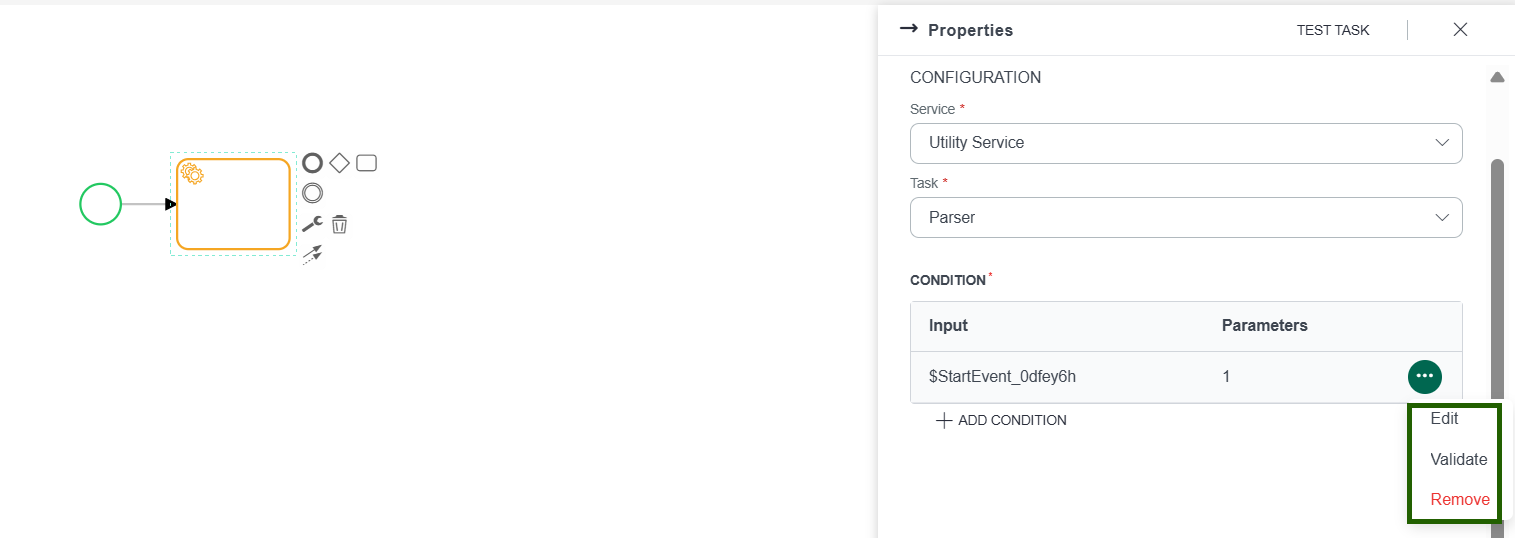Click ADD CONDITION link
Viewport: 1515px width, 538px height.
pos(1001,420)
